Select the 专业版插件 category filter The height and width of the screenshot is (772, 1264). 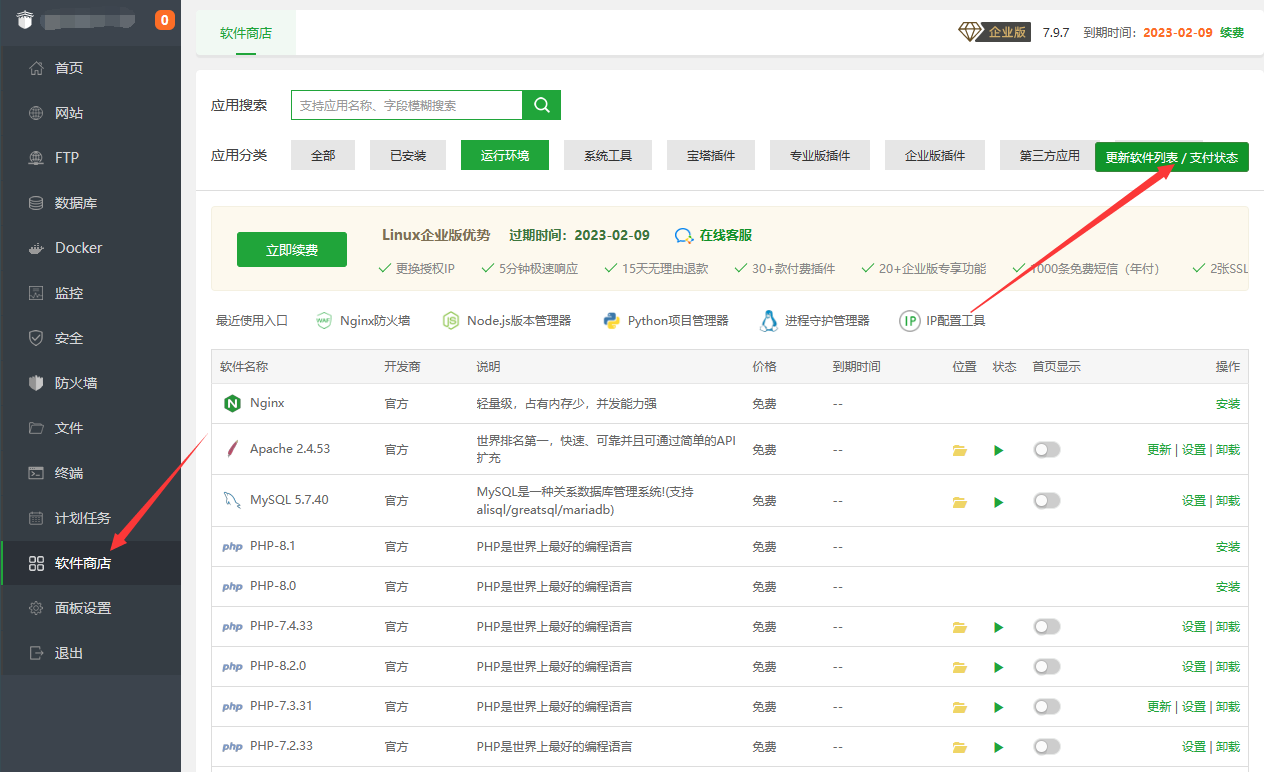tap(820, 155)
